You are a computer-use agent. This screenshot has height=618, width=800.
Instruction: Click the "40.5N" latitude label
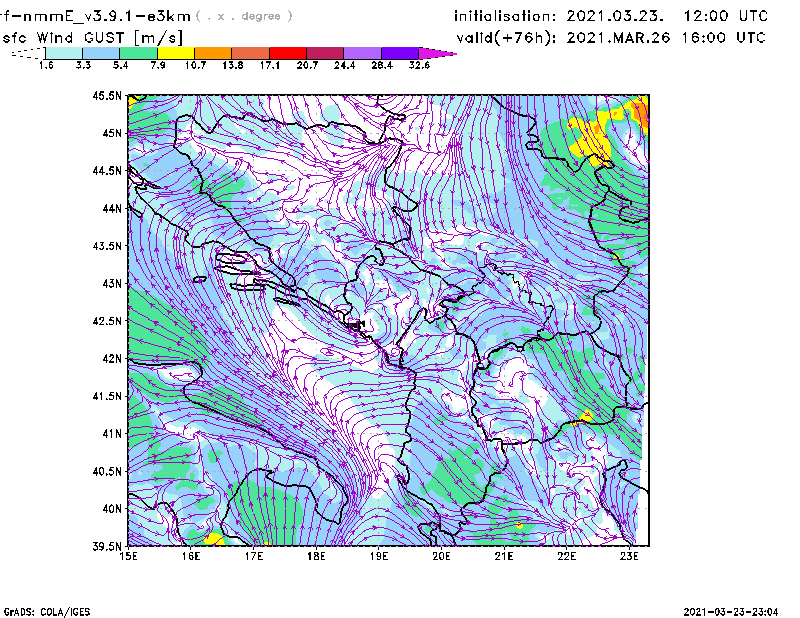tap(107, 471)
